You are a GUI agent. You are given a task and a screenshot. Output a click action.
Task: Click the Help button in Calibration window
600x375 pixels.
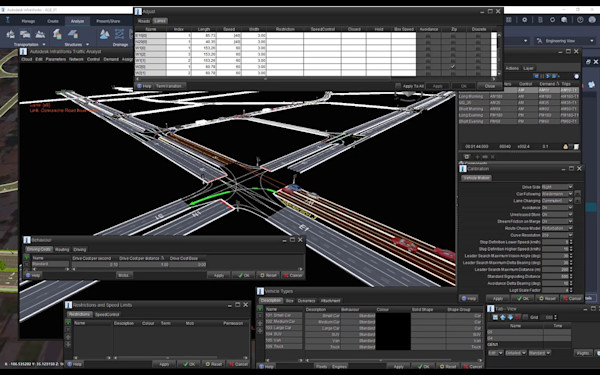[x=468, y=298]
